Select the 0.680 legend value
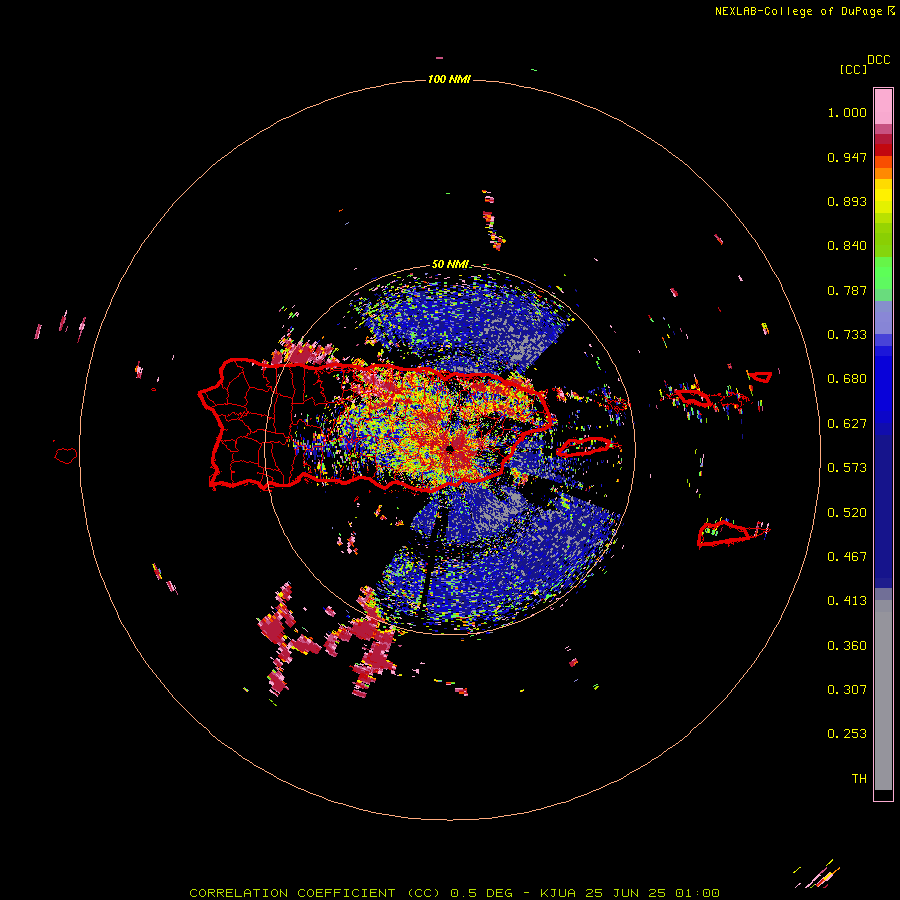This screenshot has height=900, width=900. tap(847, 379)
